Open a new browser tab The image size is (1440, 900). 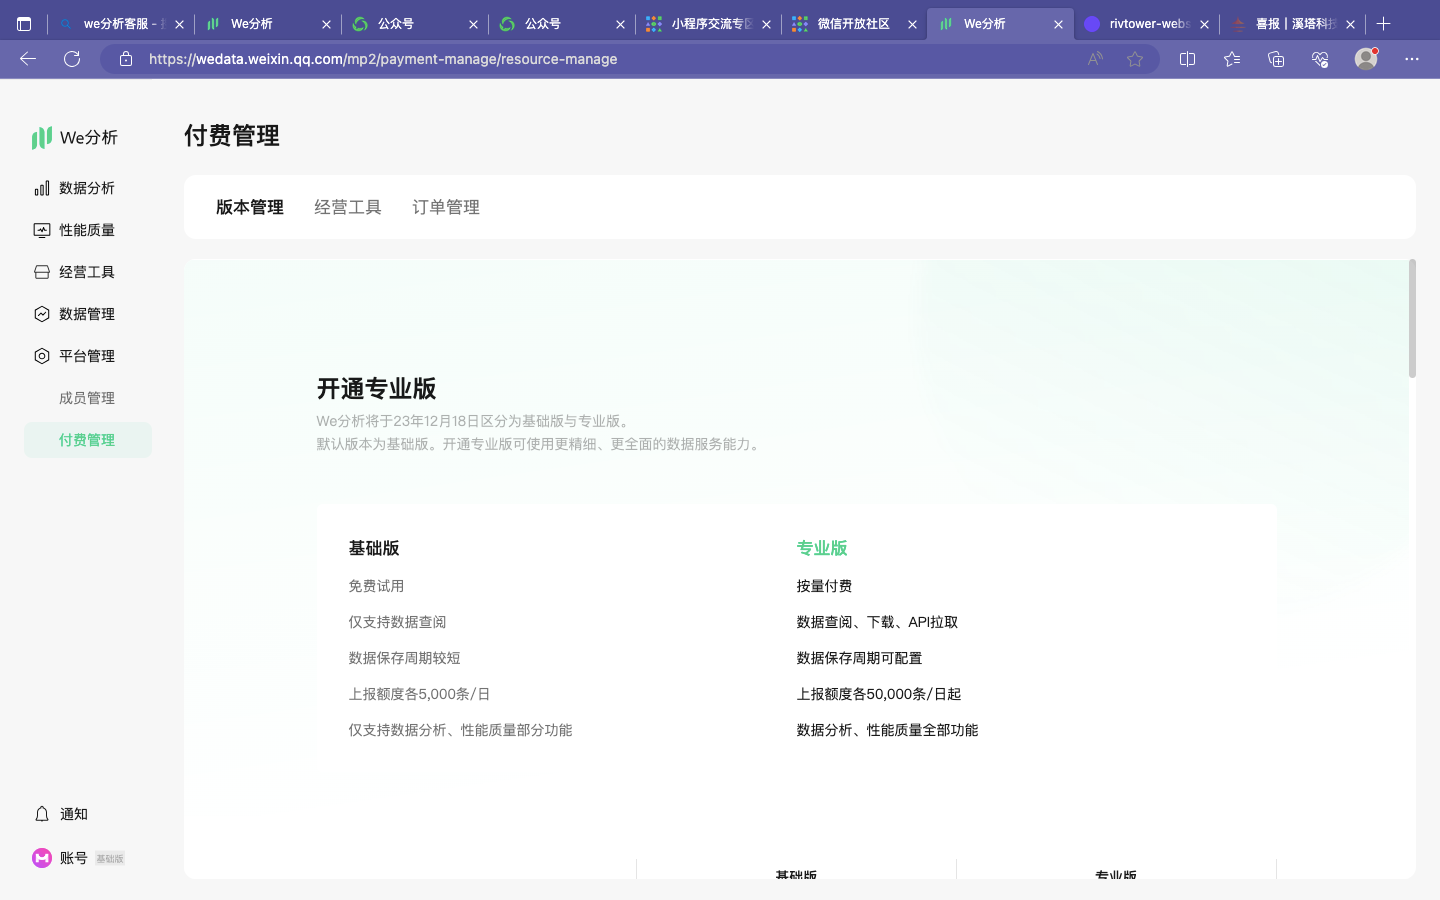tap(1384, 23)
